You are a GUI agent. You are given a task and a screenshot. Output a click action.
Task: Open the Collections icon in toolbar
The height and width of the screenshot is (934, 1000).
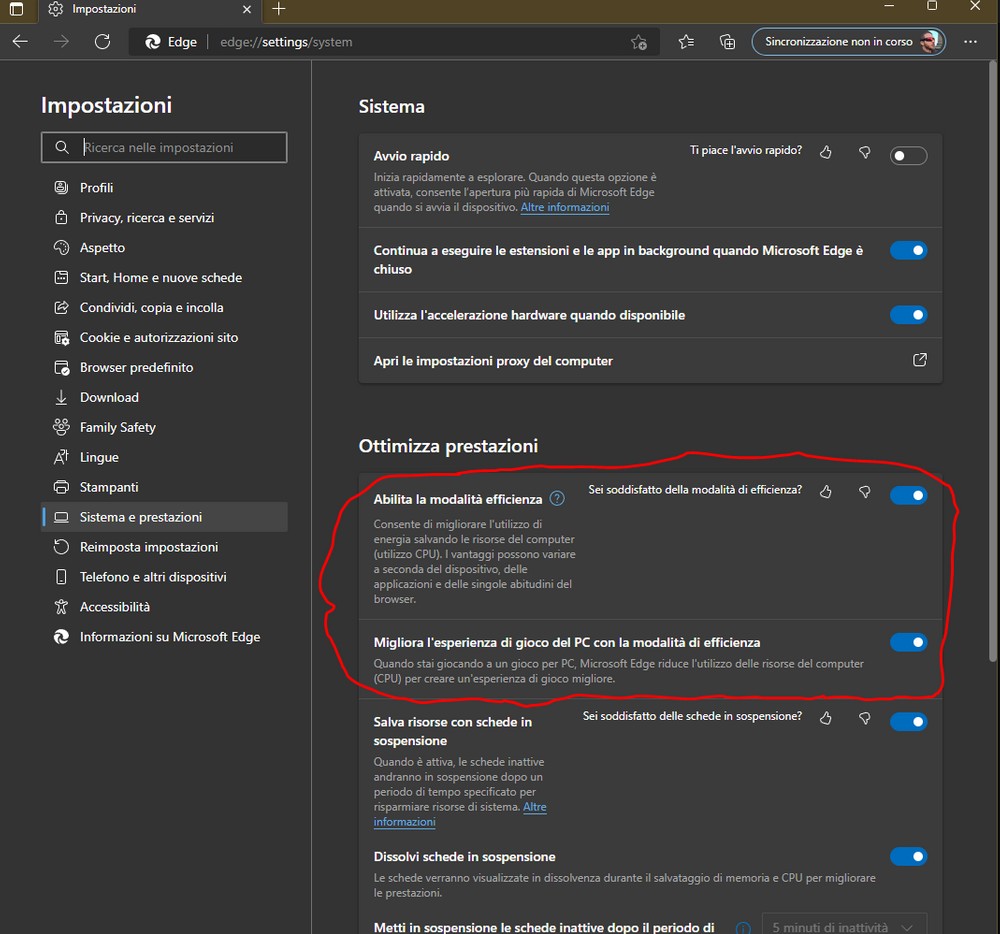pos(727,42)
